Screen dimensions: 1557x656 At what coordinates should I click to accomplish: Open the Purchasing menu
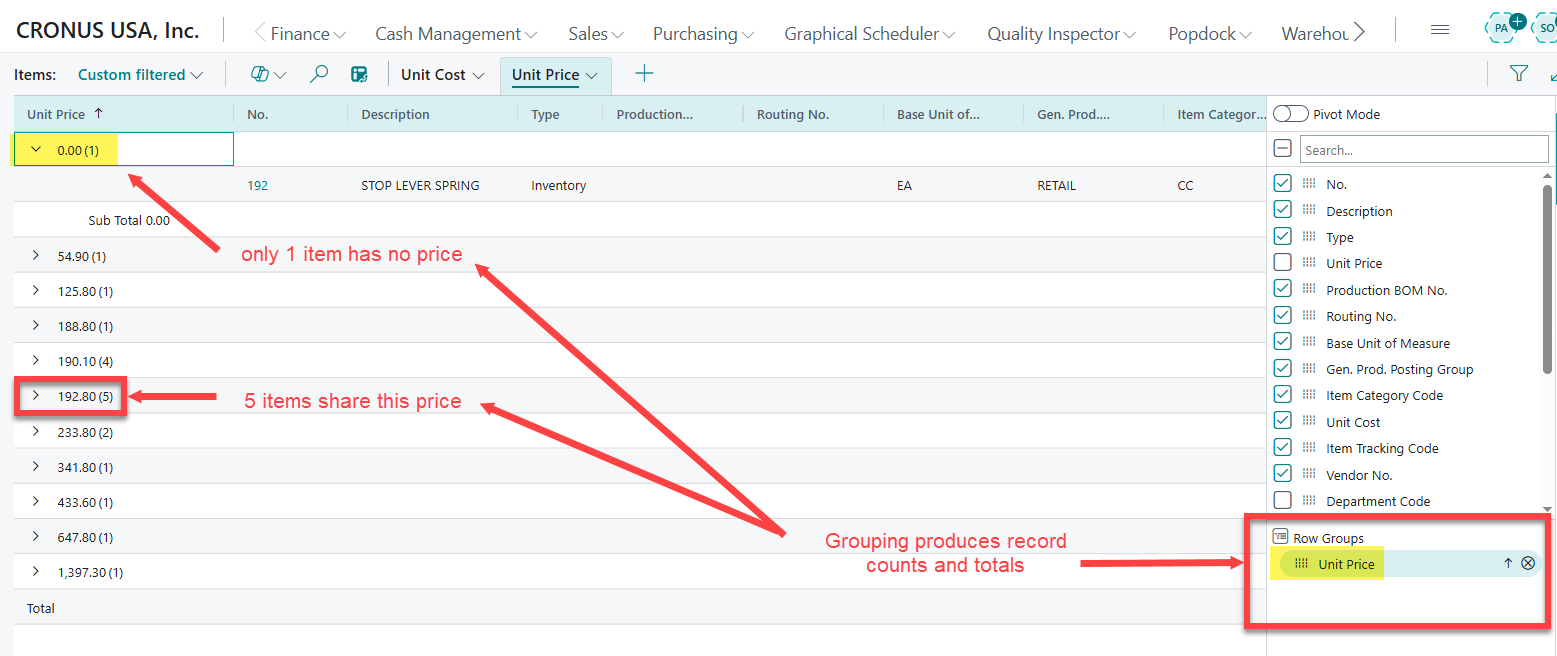703,33
